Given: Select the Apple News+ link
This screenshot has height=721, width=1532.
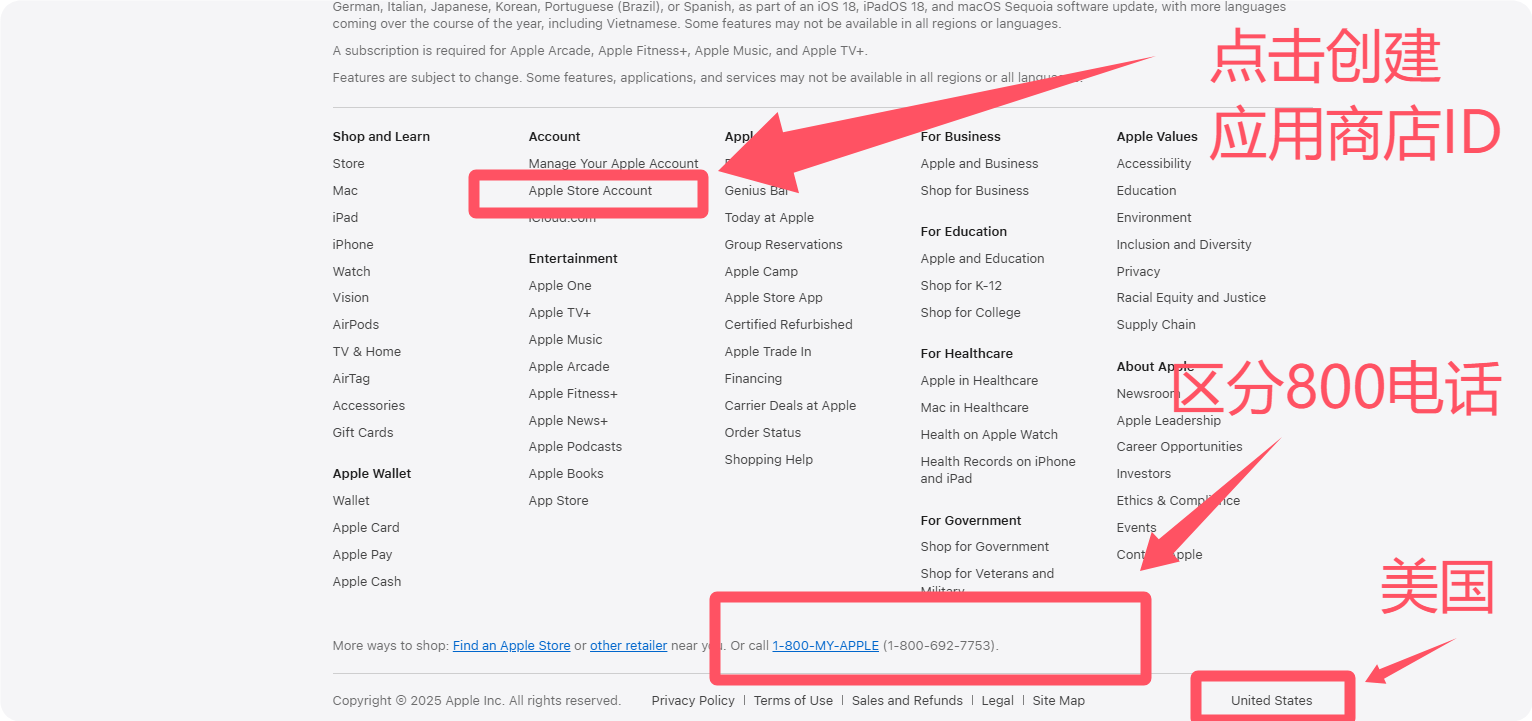Looking at the screenshot, I should tap(568, 421).
